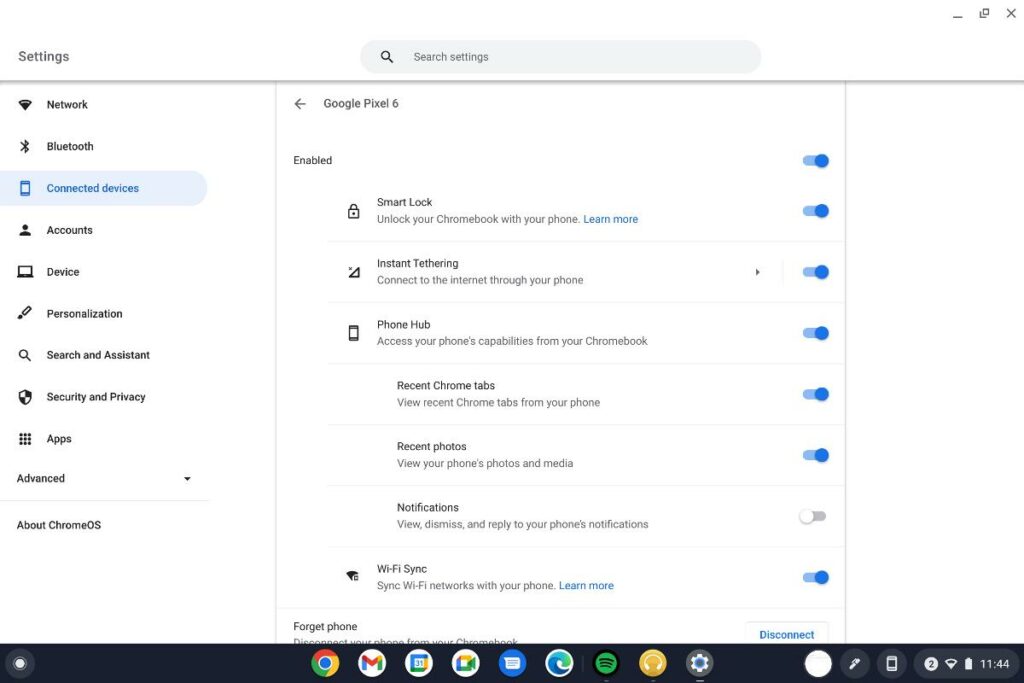
Task: Select the Device settings section
Action: click(x=64, y=271)
